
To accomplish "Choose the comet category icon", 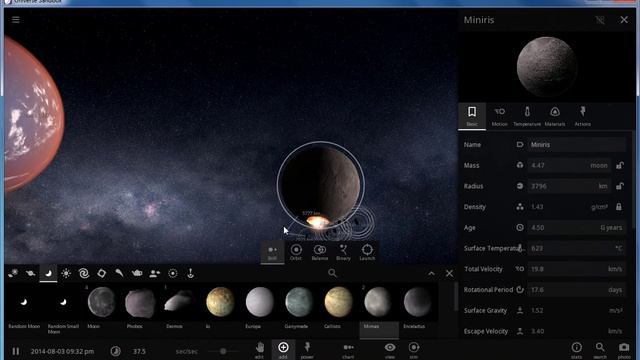I will pos(119,273).
